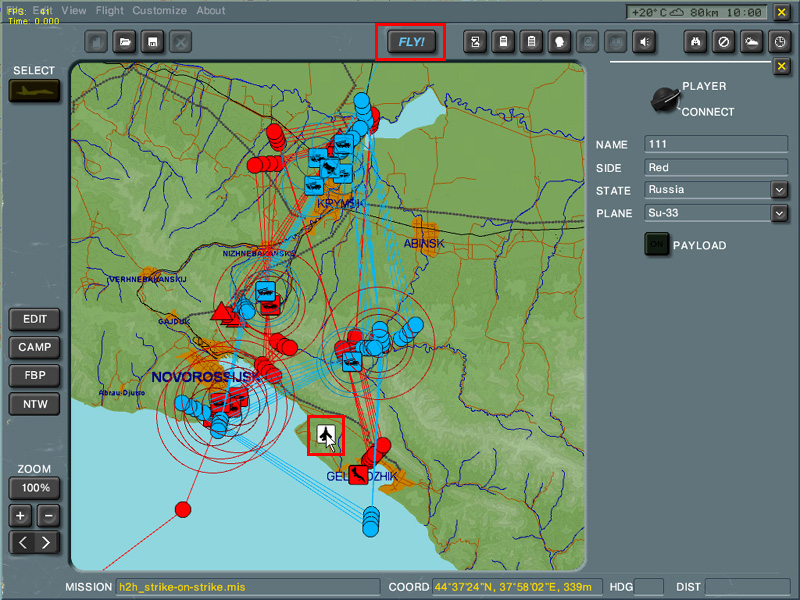Image resolution: width=800 pixels, height=600 pixels.
Task: Click the right arrow below zoom controls
Action: coord(46,542)
